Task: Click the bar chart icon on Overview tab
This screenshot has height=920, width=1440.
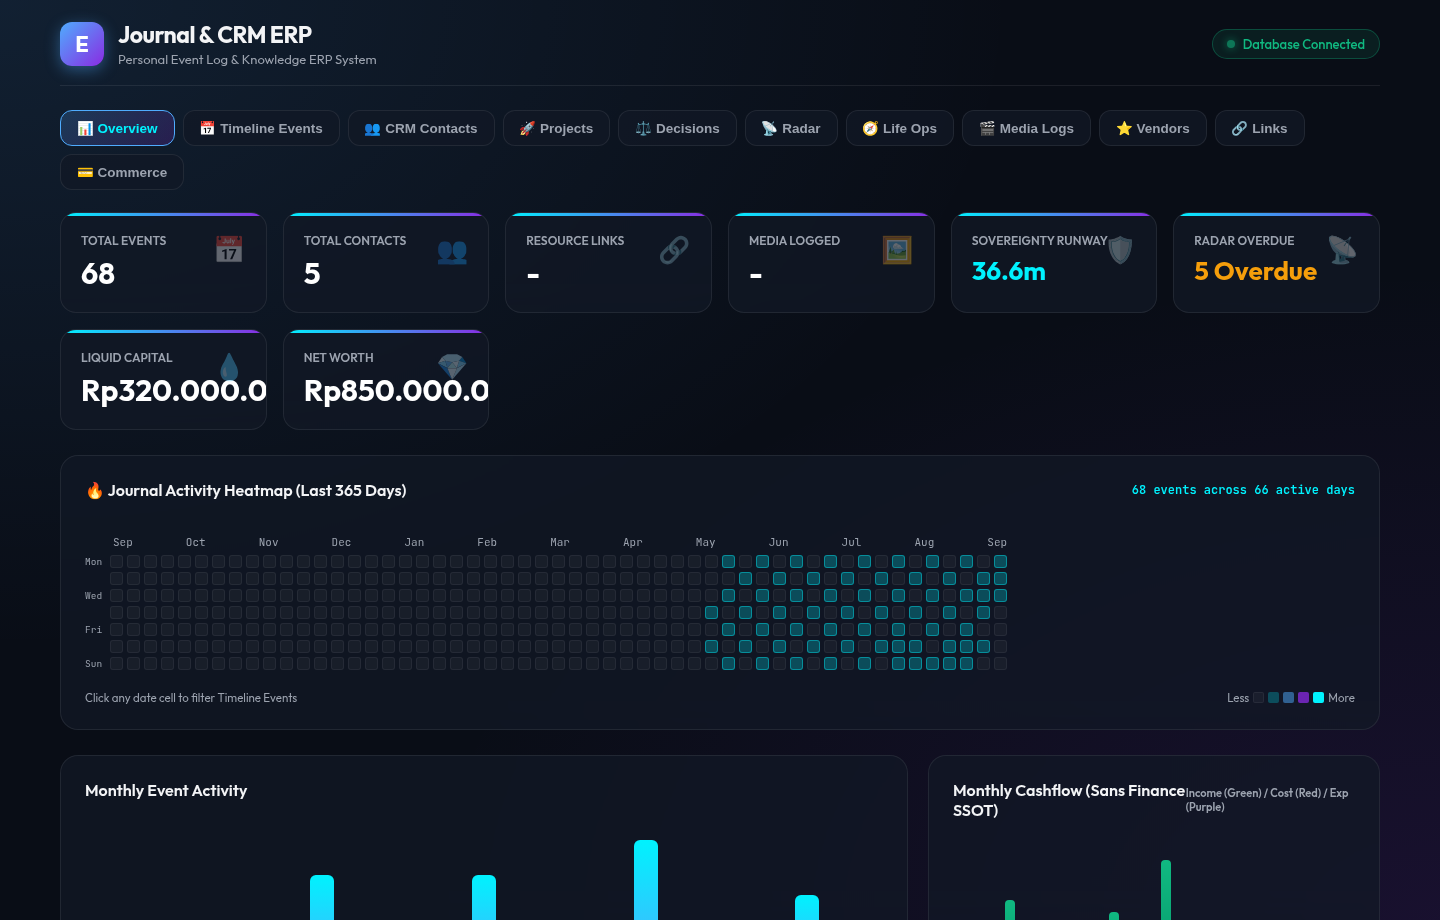Action: pos(85,128)
